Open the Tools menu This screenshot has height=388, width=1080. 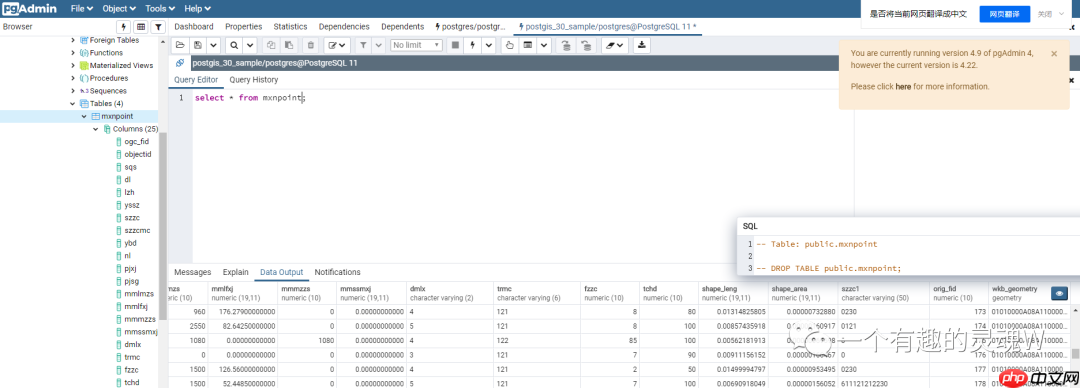160,8
